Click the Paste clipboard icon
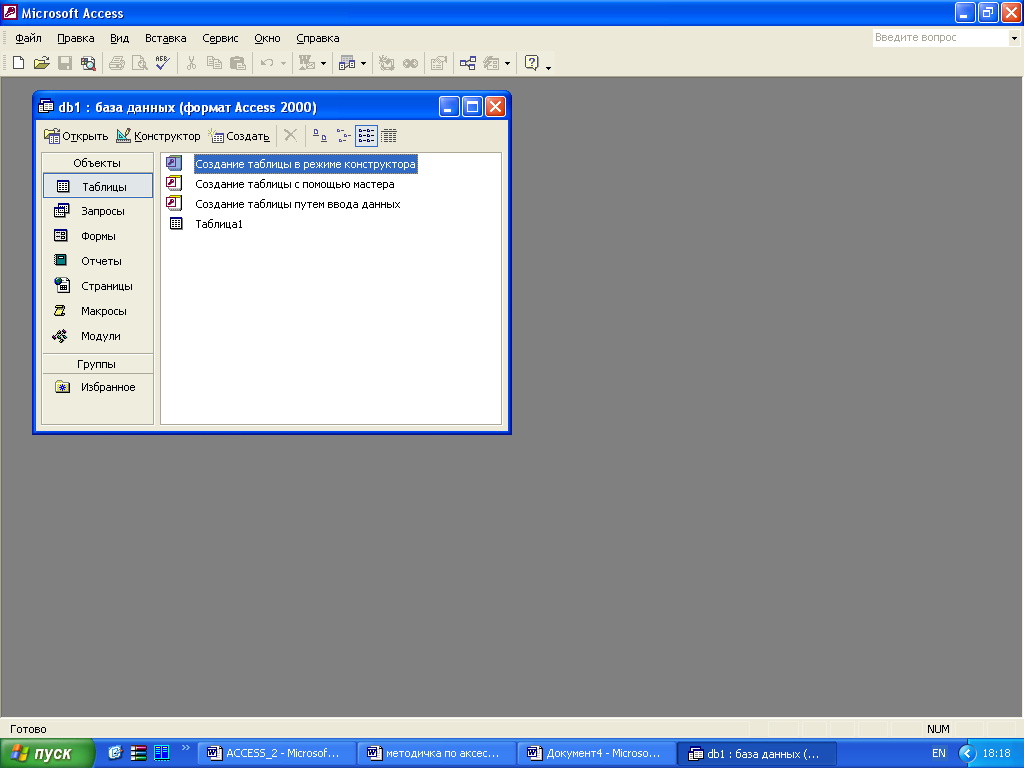 point(238,63)
